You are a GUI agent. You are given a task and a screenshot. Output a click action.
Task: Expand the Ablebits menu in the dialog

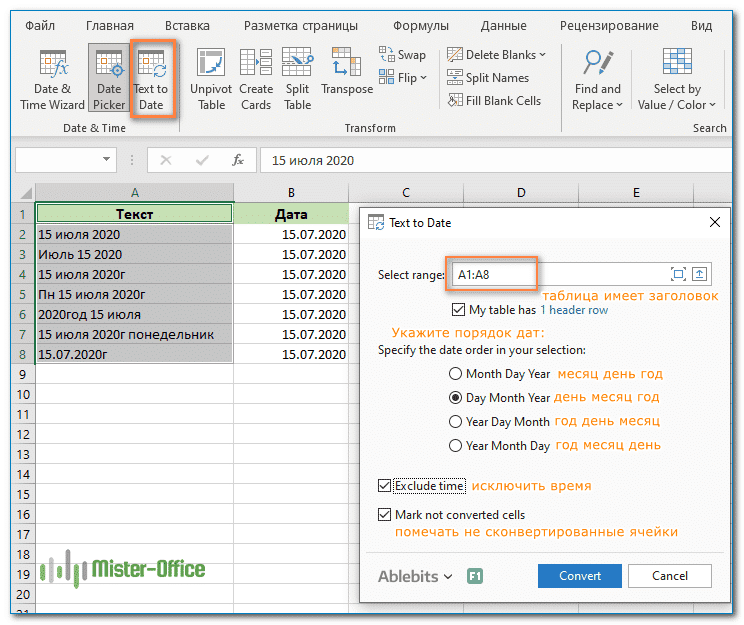coord(415,576)
